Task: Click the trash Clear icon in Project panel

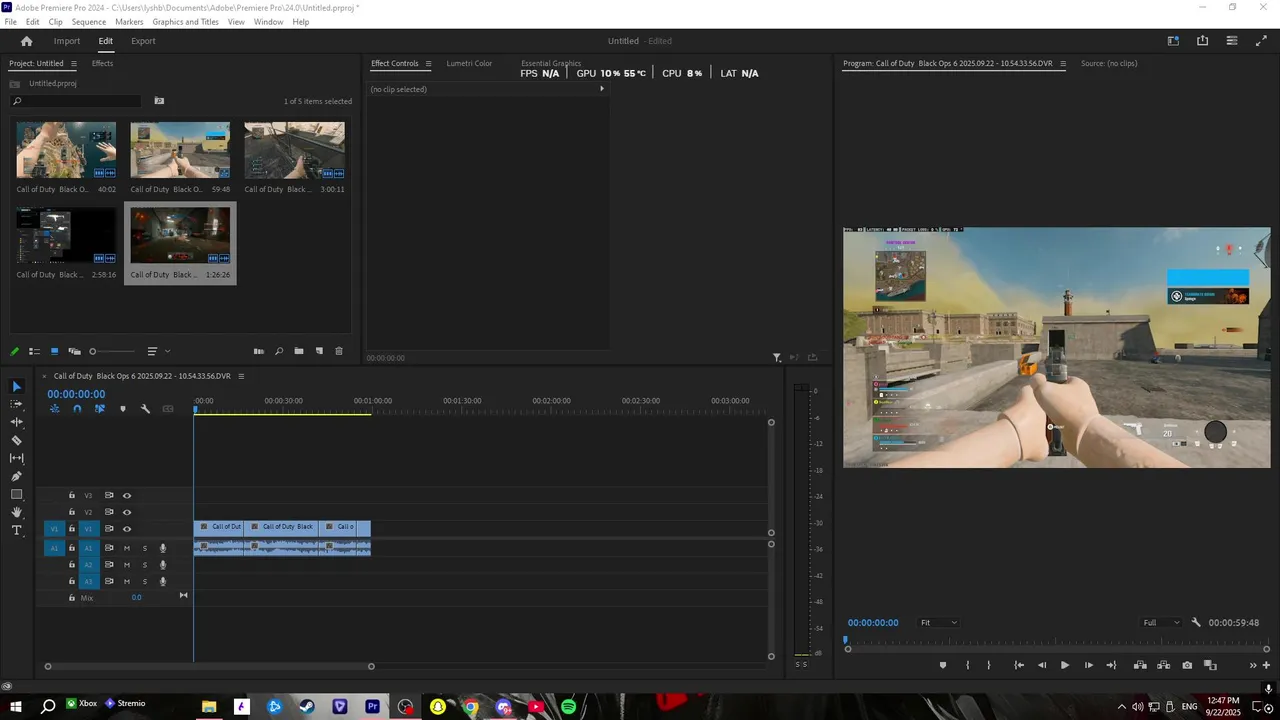Action: coord(339,351)
